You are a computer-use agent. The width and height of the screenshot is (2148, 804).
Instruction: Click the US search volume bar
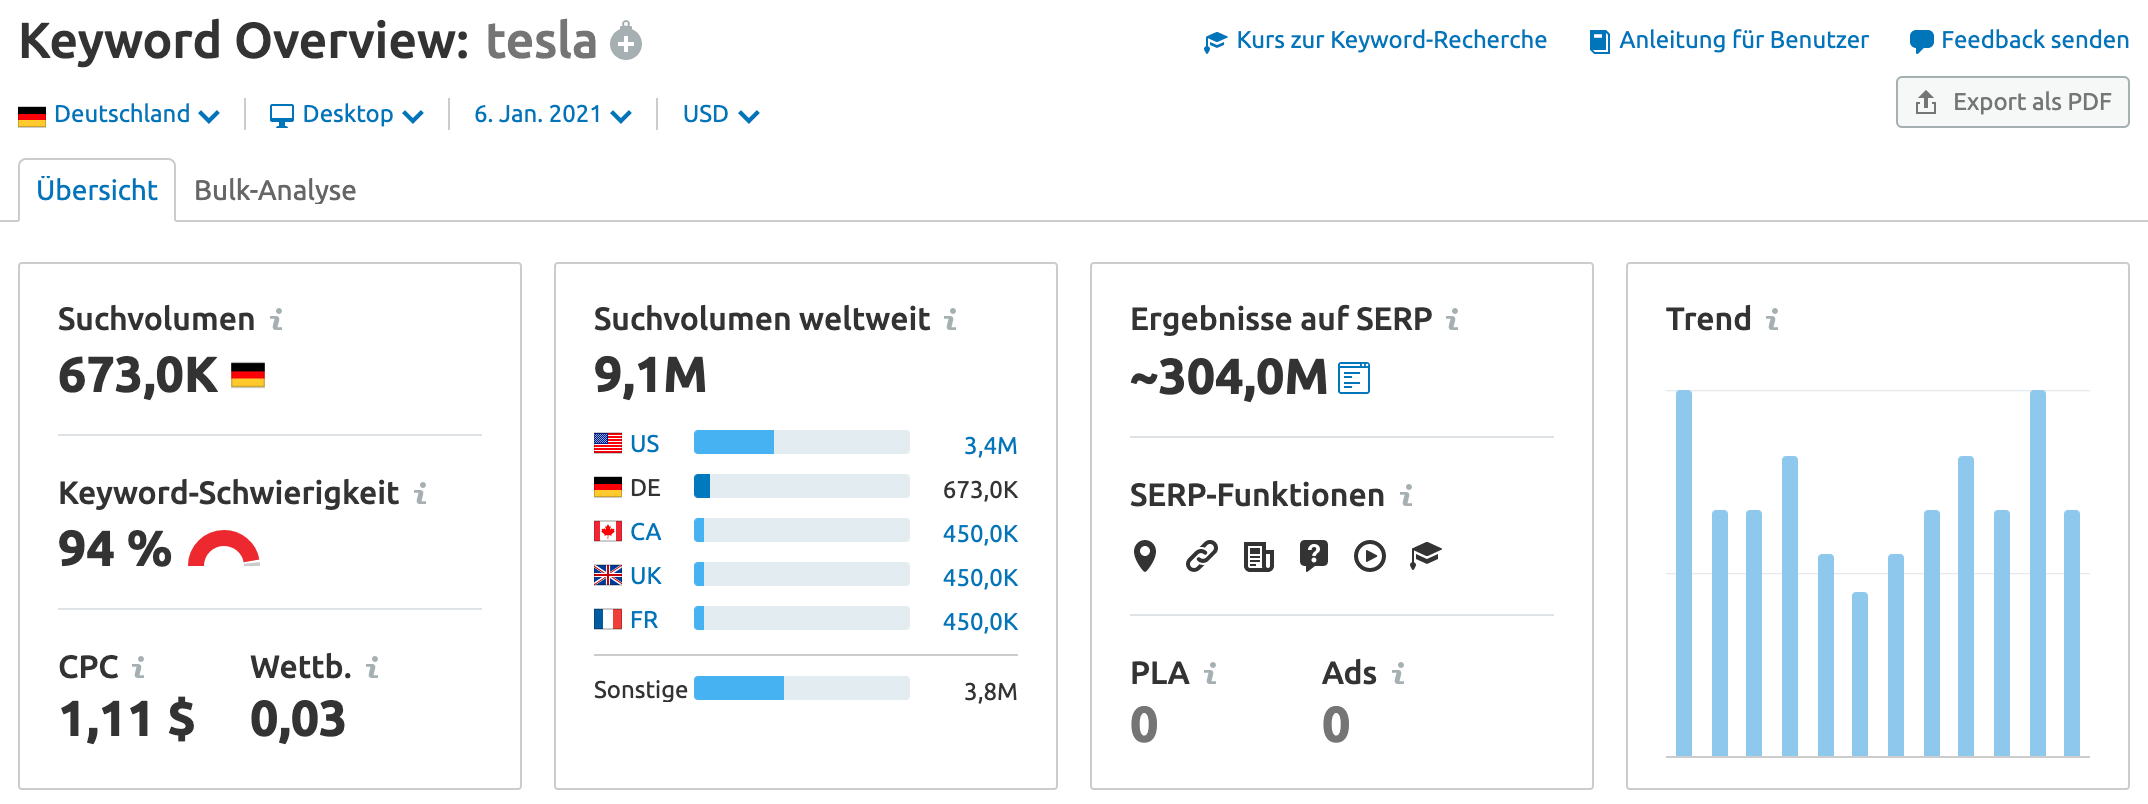click(x=802, y=442)
